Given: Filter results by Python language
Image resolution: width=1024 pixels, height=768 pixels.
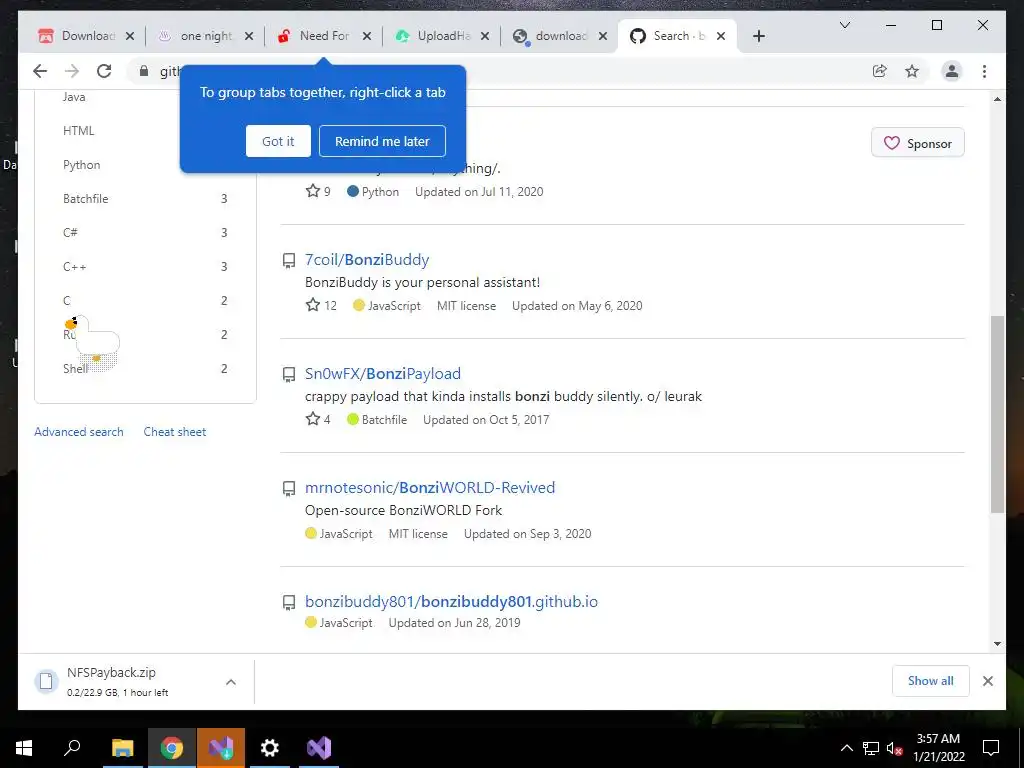Looking at the screenshot, I should [x=82, y=165].
